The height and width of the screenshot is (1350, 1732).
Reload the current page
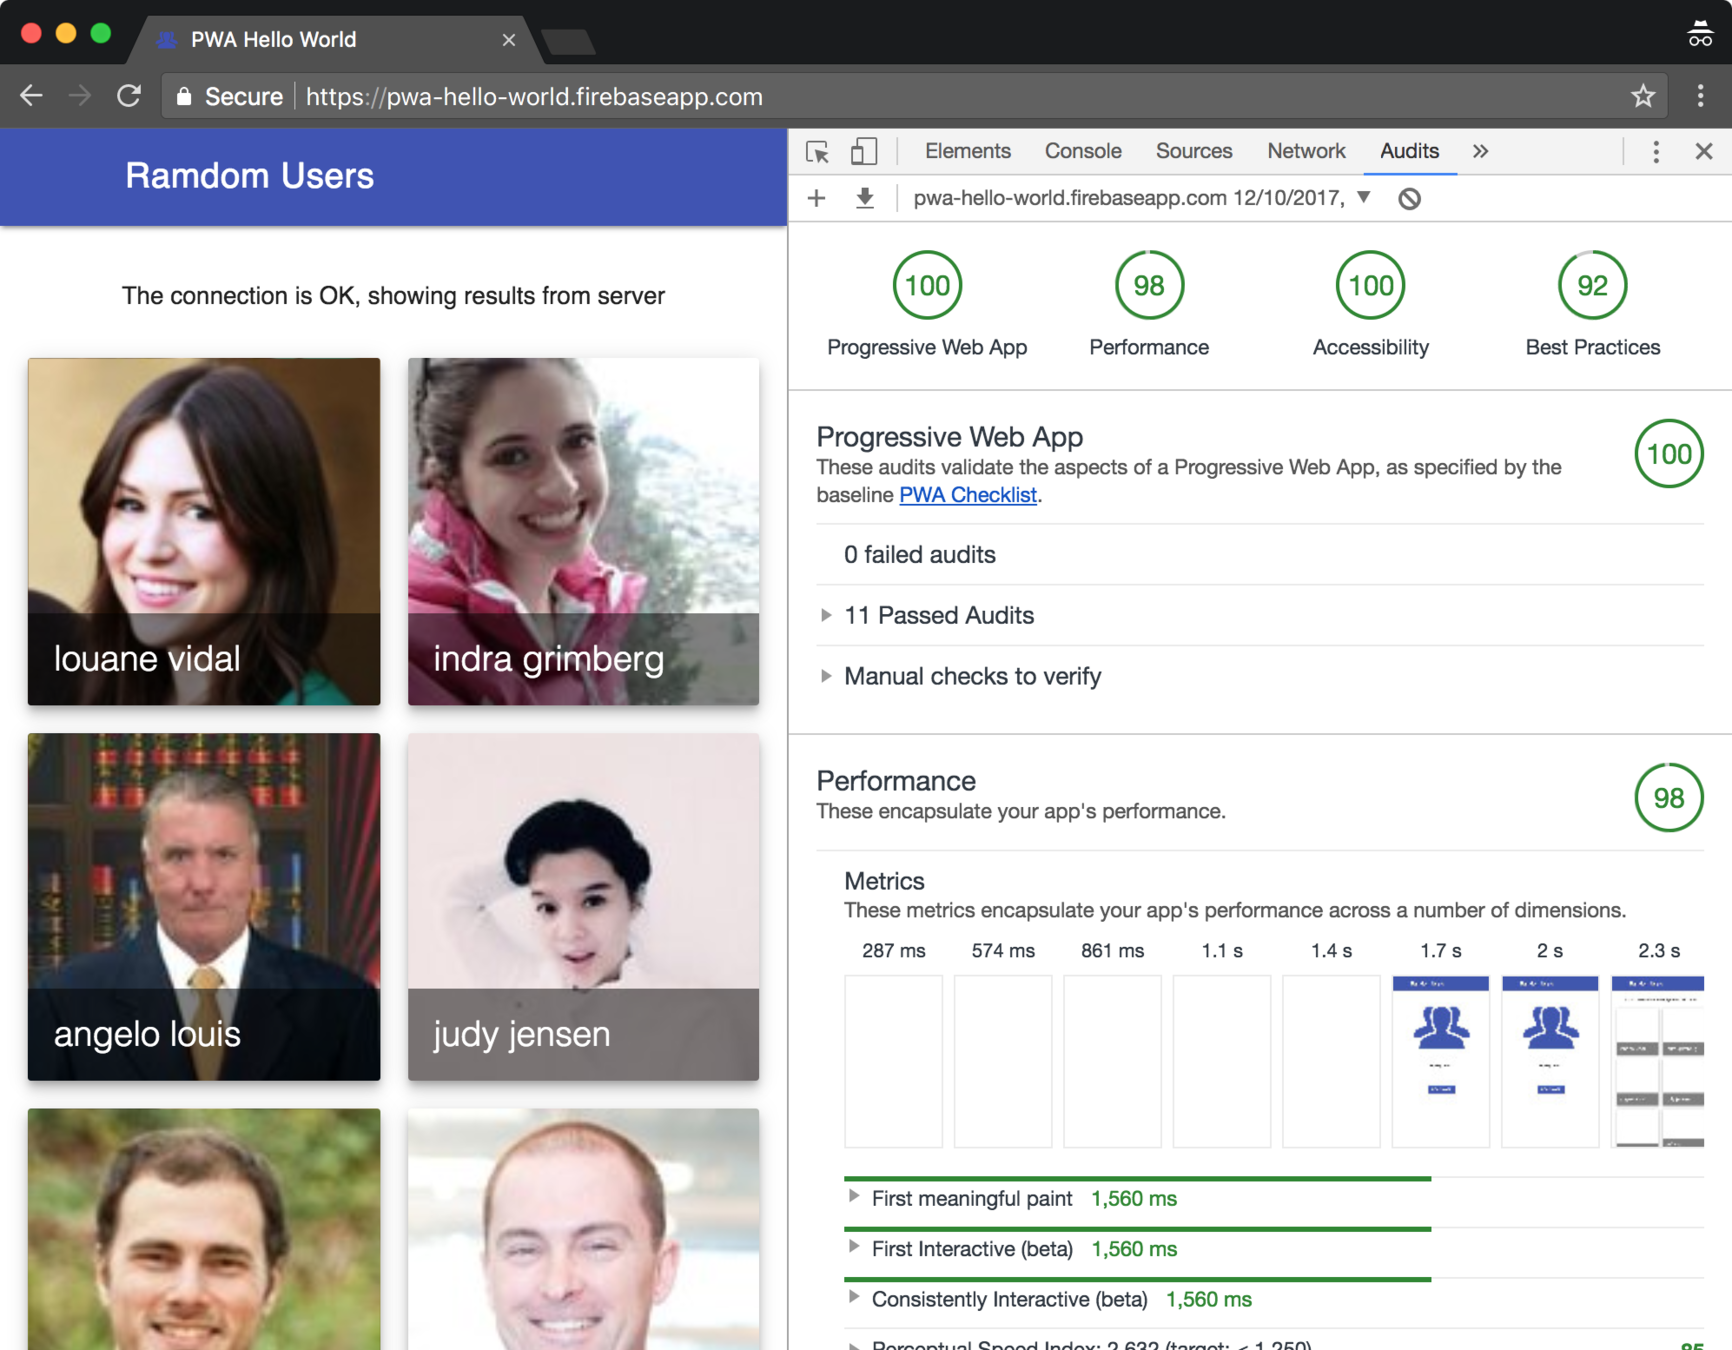point(129,96)
